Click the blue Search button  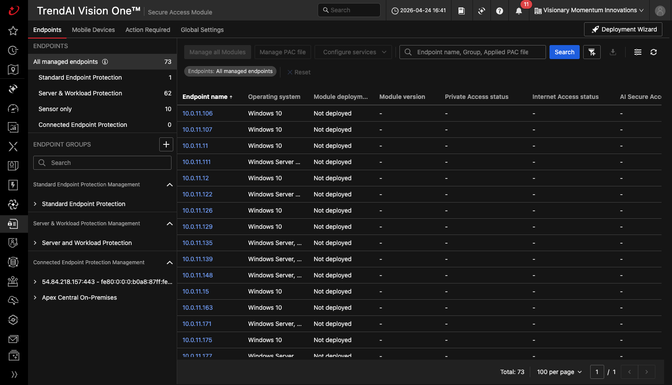pyautogui.click(x=564, y=52)
